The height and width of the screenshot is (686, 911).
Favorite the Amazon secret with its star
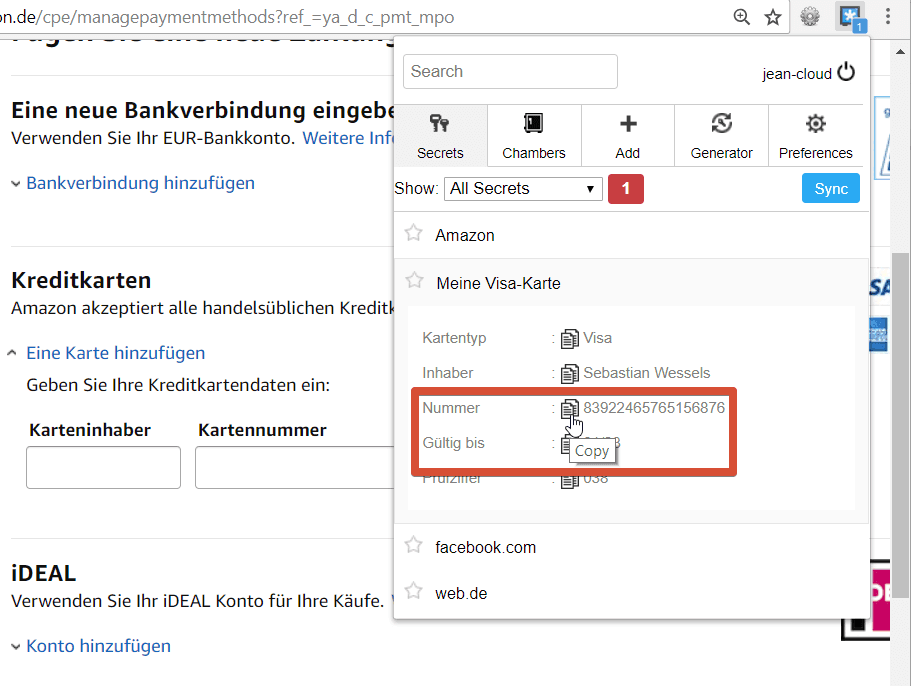414,234
